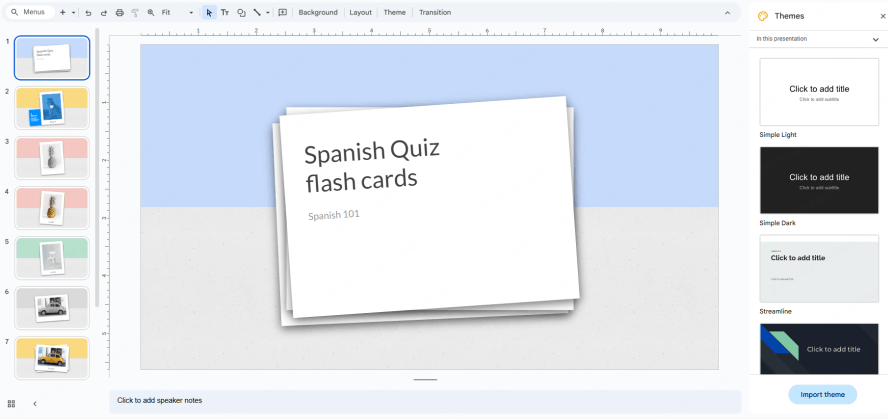Open the Line type dropdown arrow
The height and width of the screenshot is (419, 888).
(x=267, y=12)
